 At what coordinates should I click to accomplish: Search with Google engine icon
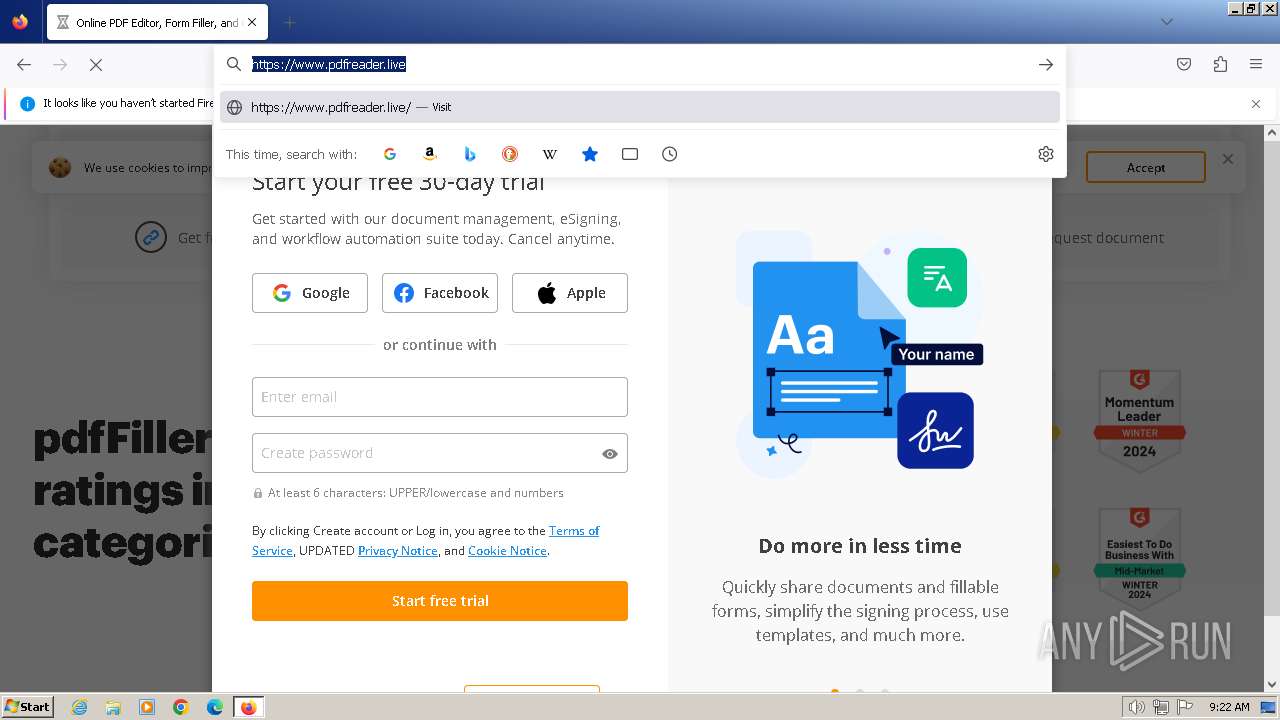[x=390, y=154]
